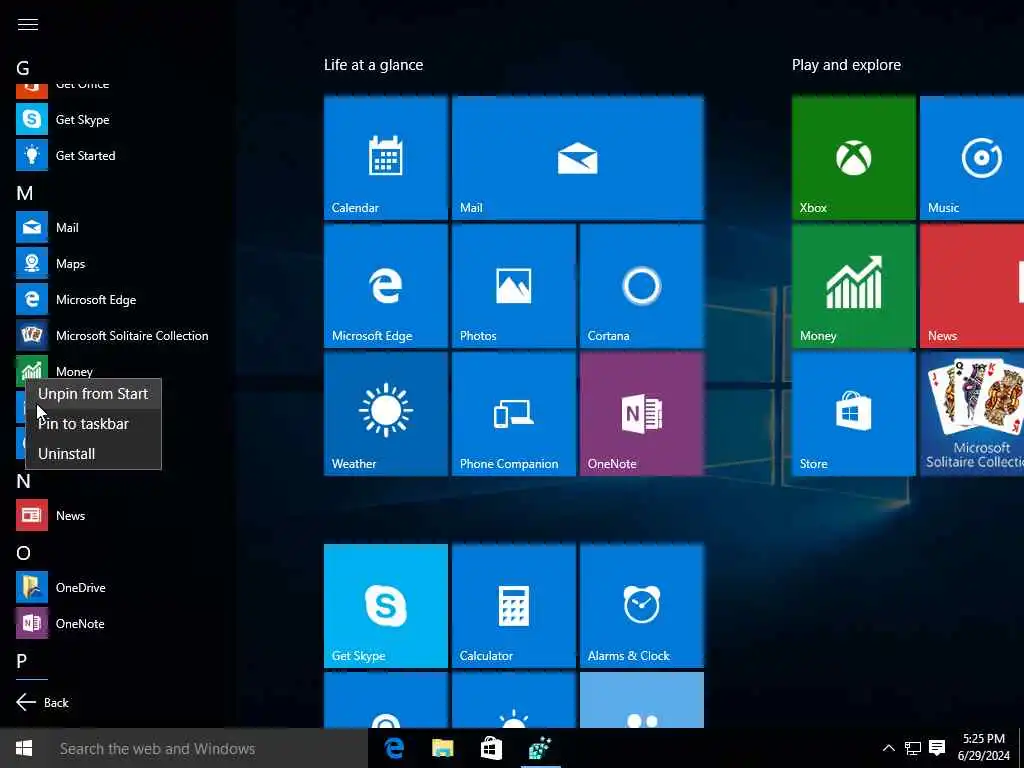Image resolution: width=1024 pixels, height=768 pixels.
Task: Launch the Calculator tile
Action: [x=514, y=606]
